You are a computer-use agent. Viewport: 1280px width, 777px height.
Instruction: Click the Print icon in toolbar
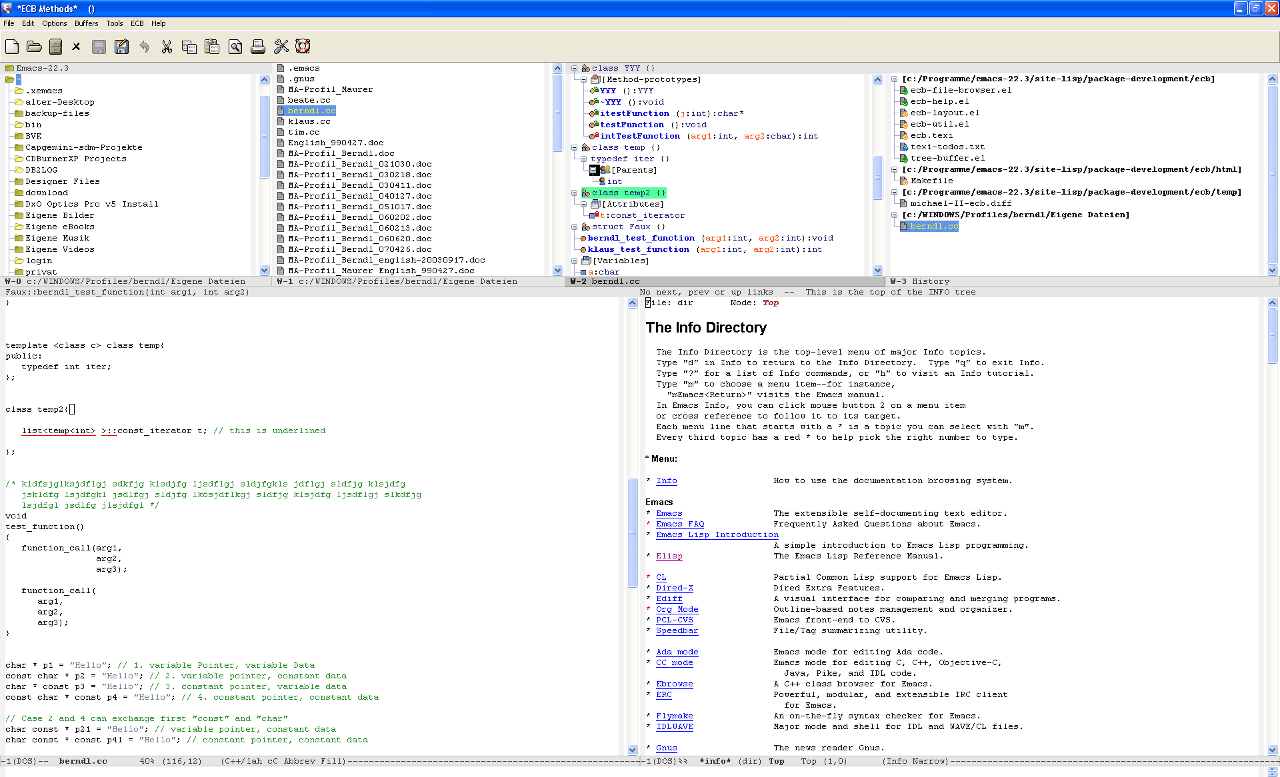coord(257,46)
